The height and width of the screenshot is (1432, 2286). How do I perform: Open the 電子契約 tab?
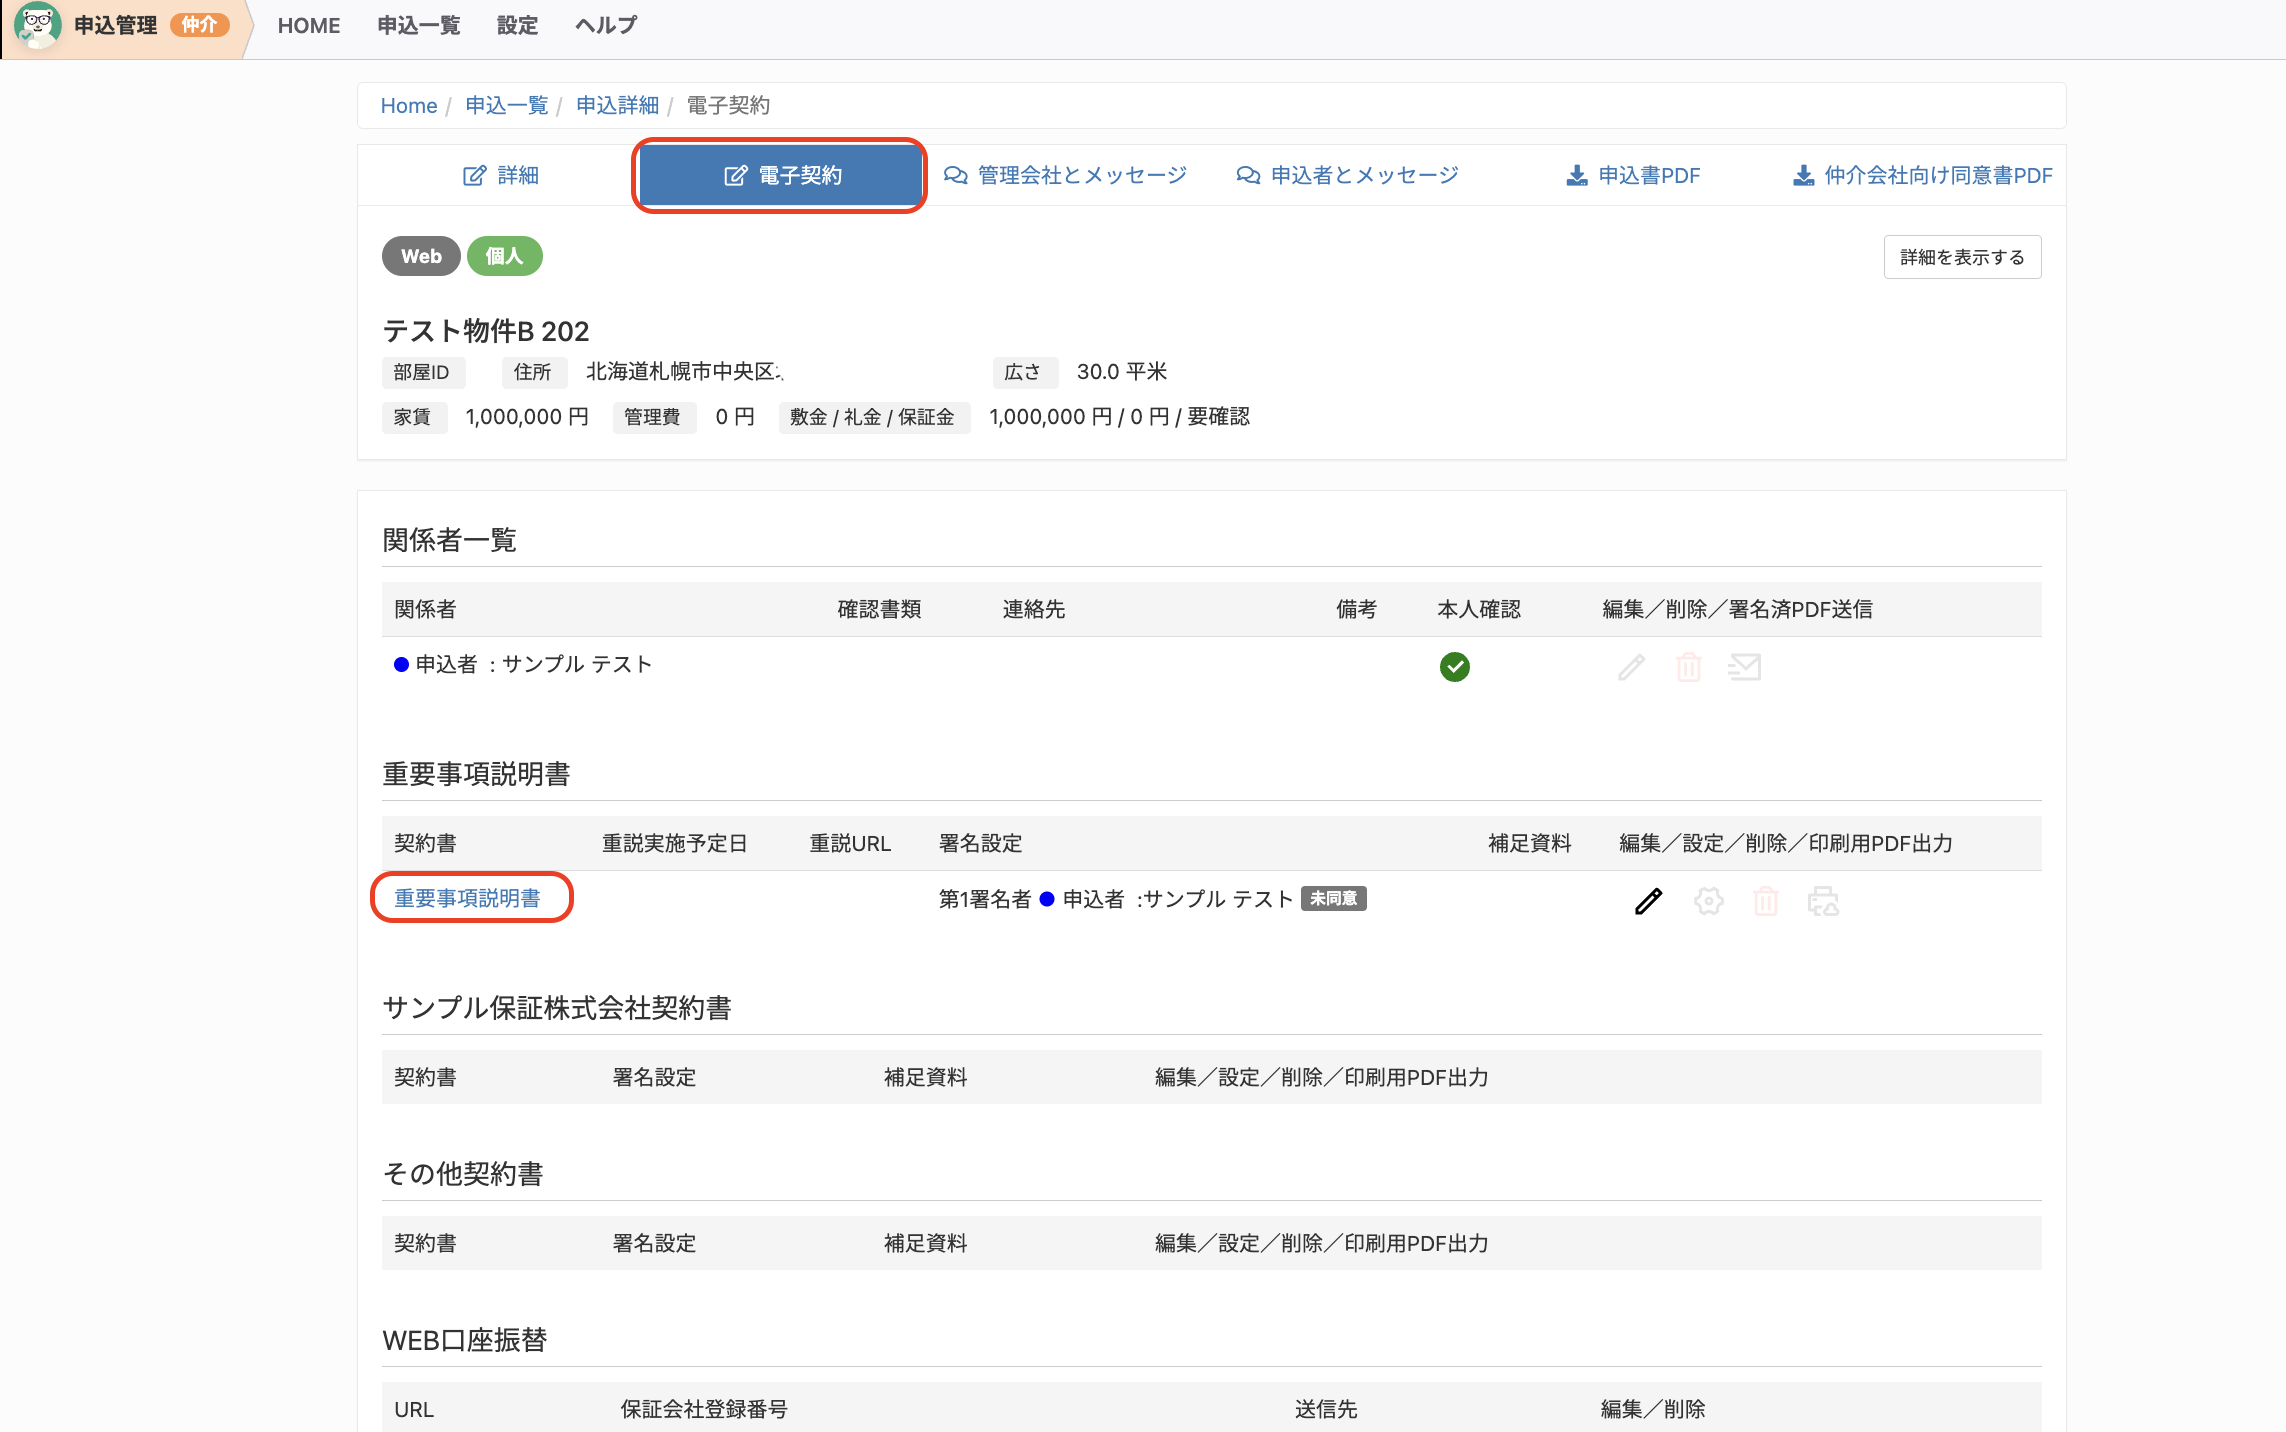780,176
